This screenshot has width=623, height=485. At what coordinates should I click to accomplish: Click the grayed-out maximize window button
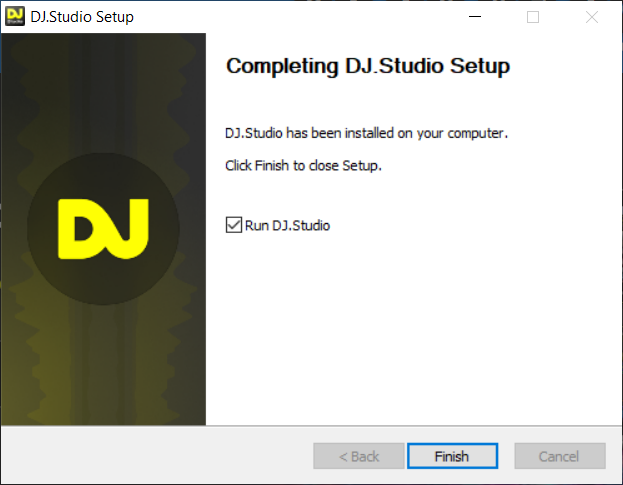[533, 17]
